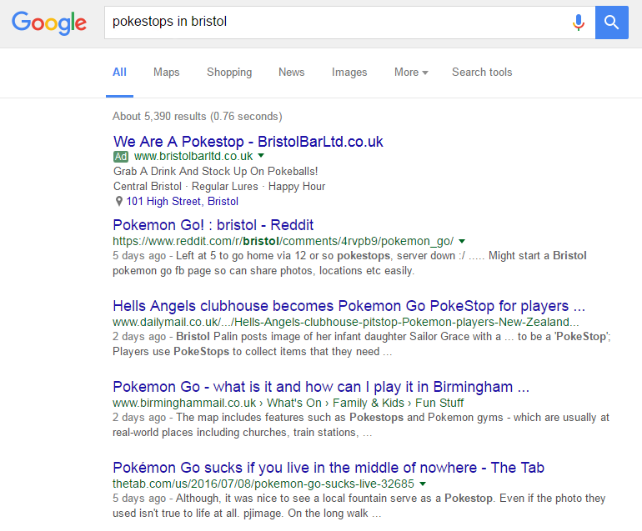Focus the search box containing 'pokestops in bristol'
Screen dimensions: 642x531
(x=350, y=23)
